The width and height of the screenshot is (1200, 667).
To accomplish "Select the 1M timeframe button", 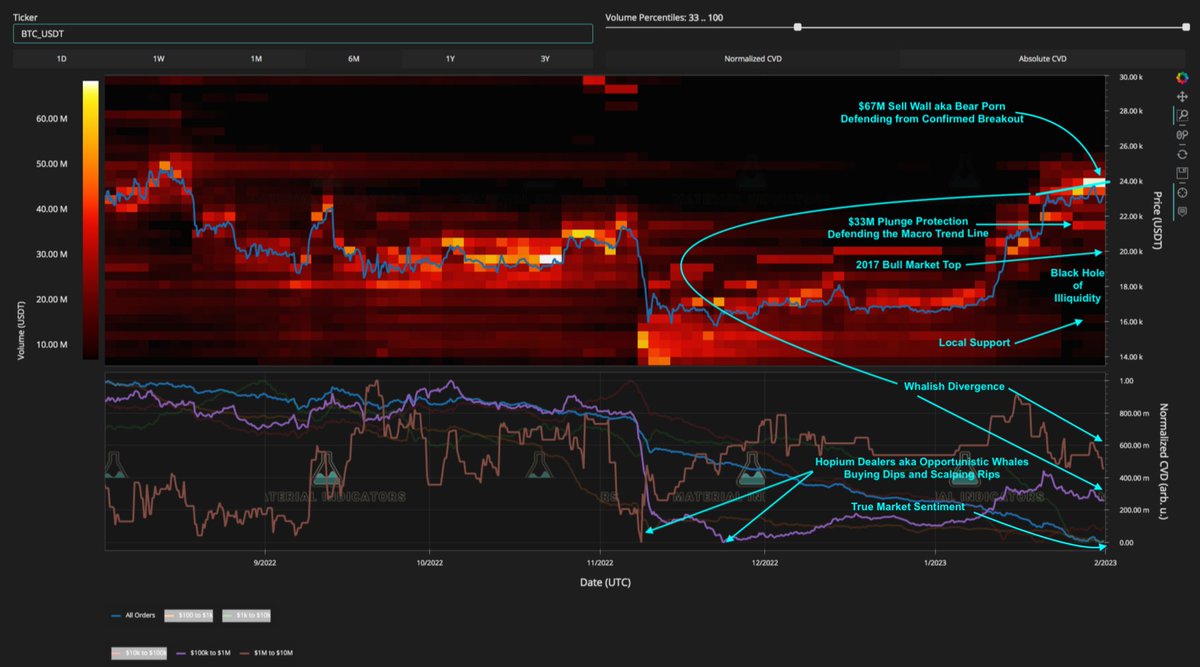I will tap(256, 59).
